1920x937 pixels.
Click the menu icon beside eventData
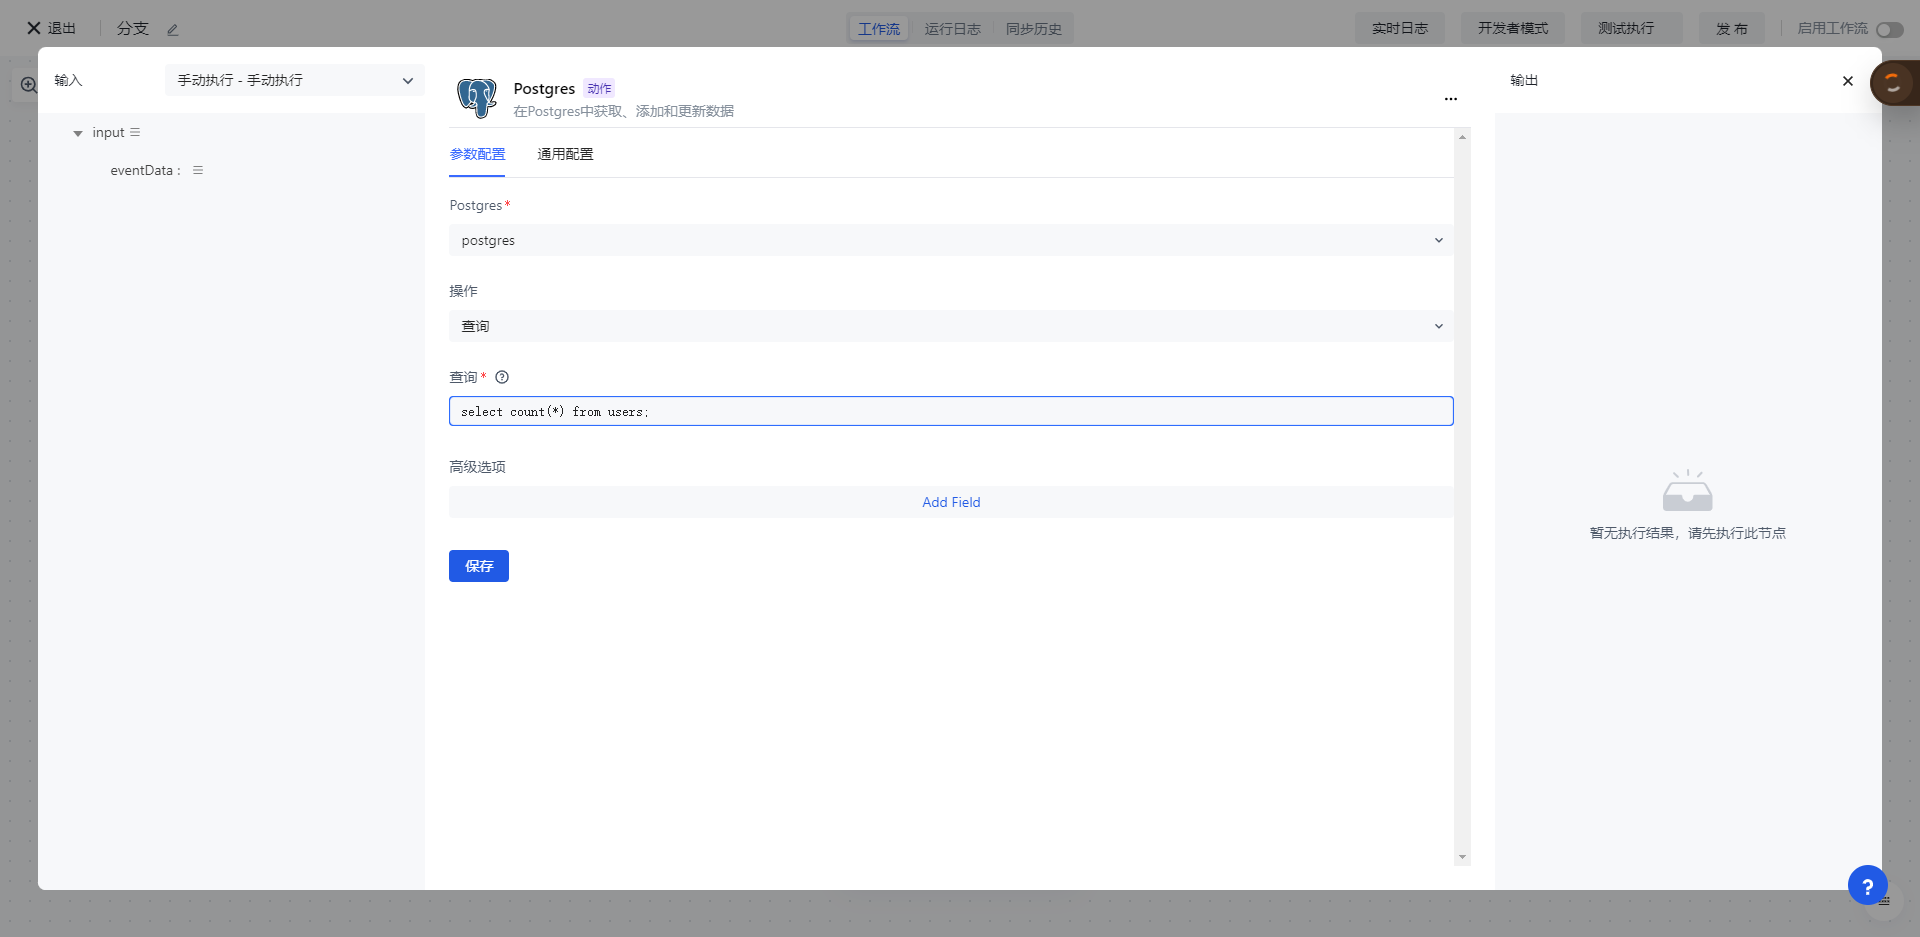pyautogui.click(x=198, y=171)
